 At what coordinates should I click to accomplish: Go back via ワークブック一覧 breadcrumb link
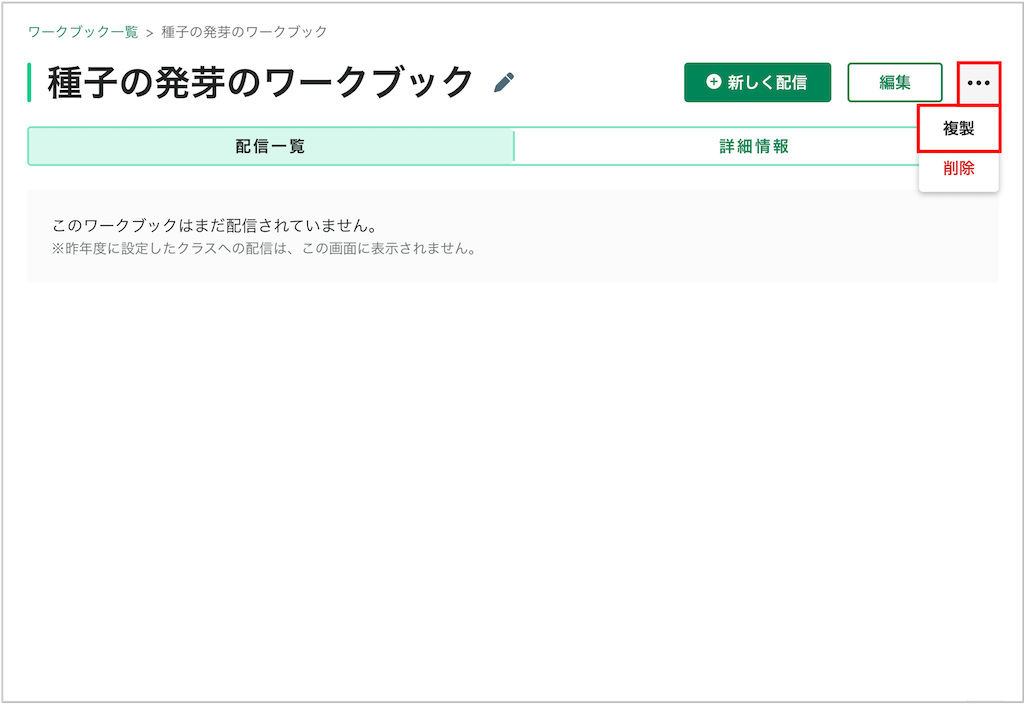83,32
